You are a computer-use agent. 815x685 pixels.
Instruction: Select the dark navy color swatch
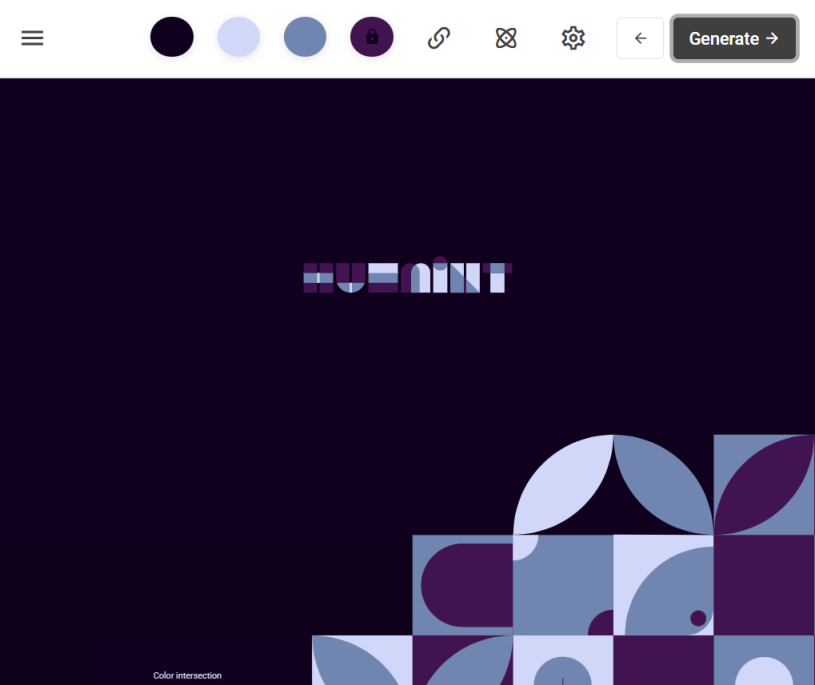pos(172,38)
